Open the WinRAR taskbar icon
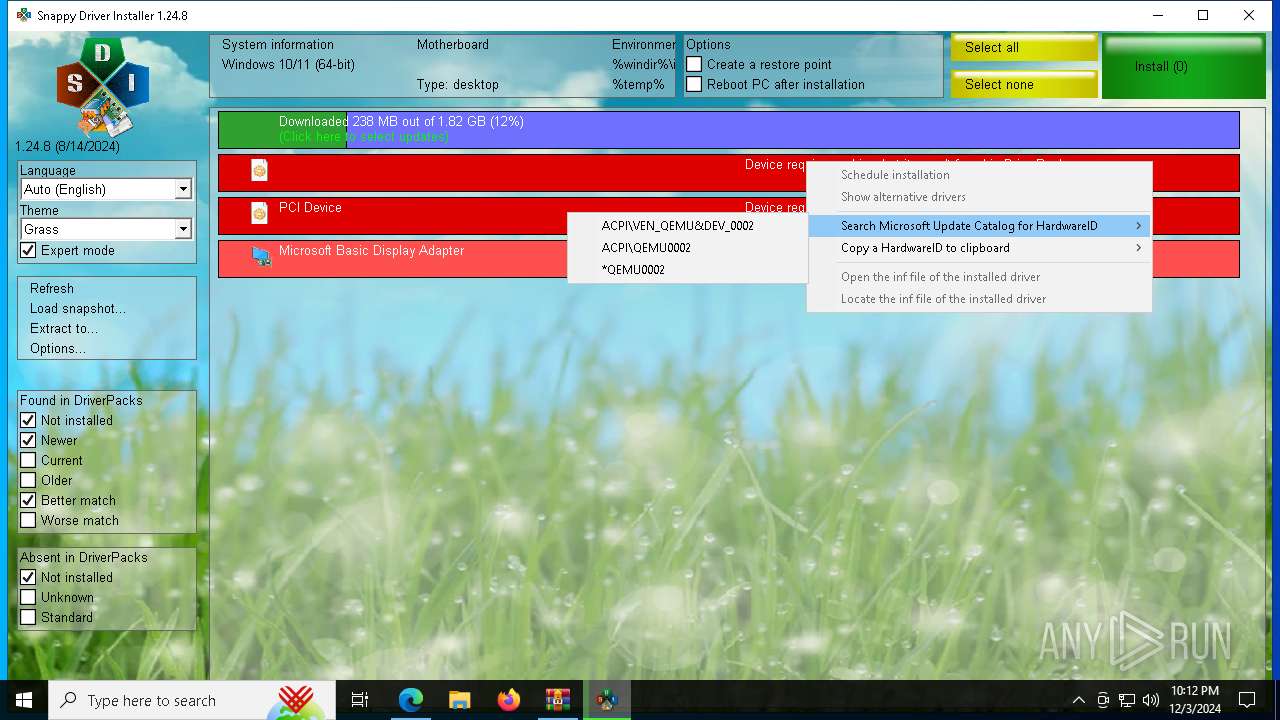 click(557, 700)
